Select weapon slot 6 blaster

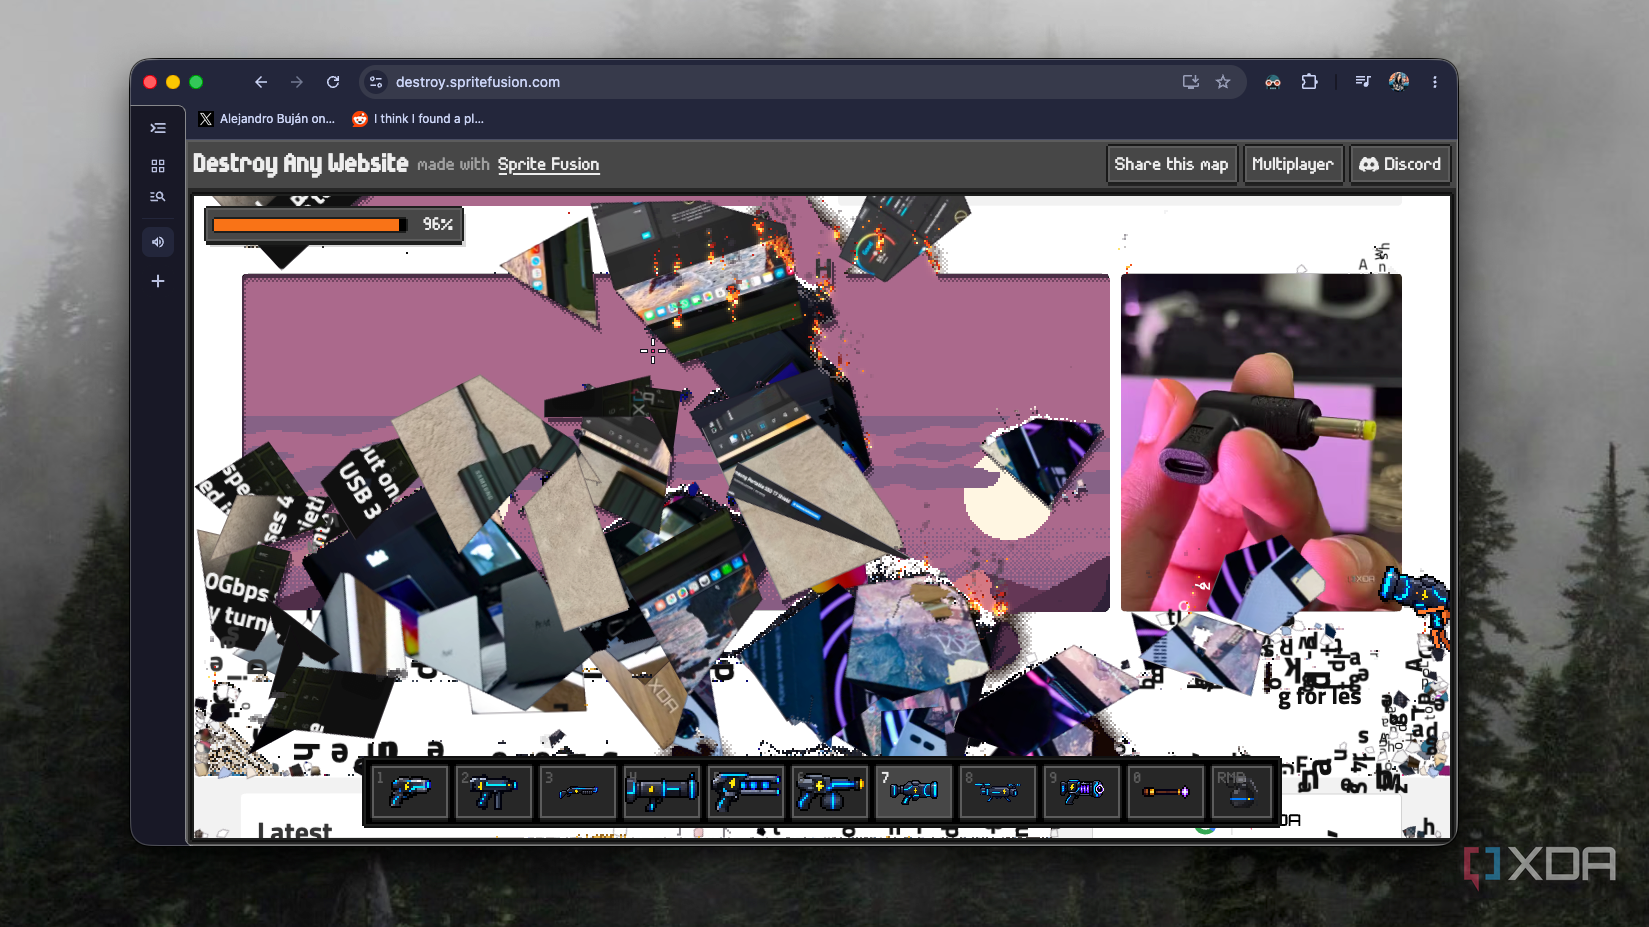click(x=830, y=791)
